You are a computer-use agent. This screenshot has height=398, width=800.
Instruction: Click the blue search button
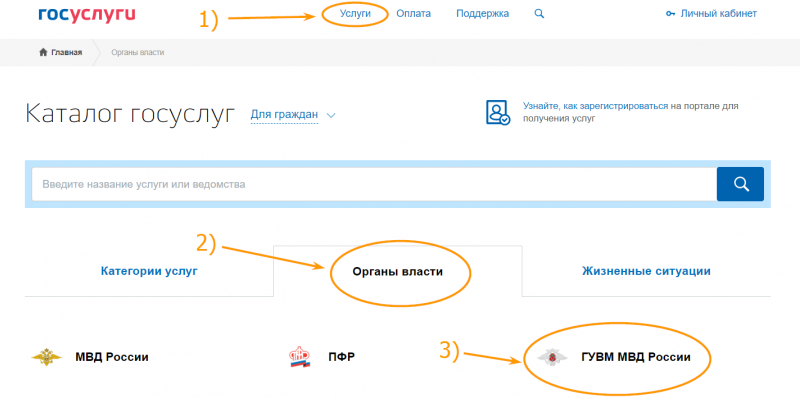[x=740, y=184]
